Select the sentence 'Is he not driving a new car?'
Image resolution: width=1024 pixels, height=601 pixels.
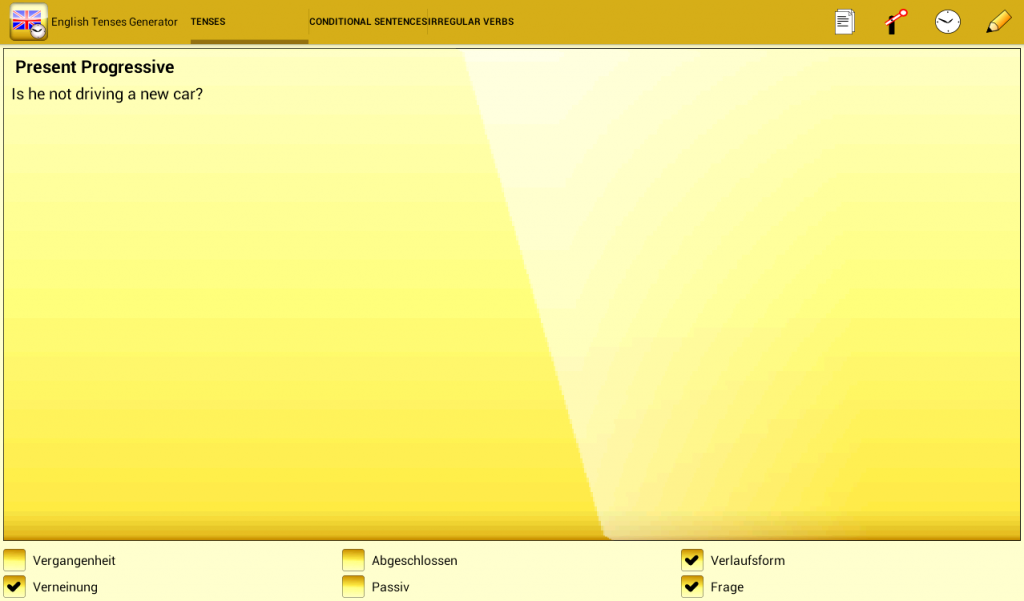point(107,95)
